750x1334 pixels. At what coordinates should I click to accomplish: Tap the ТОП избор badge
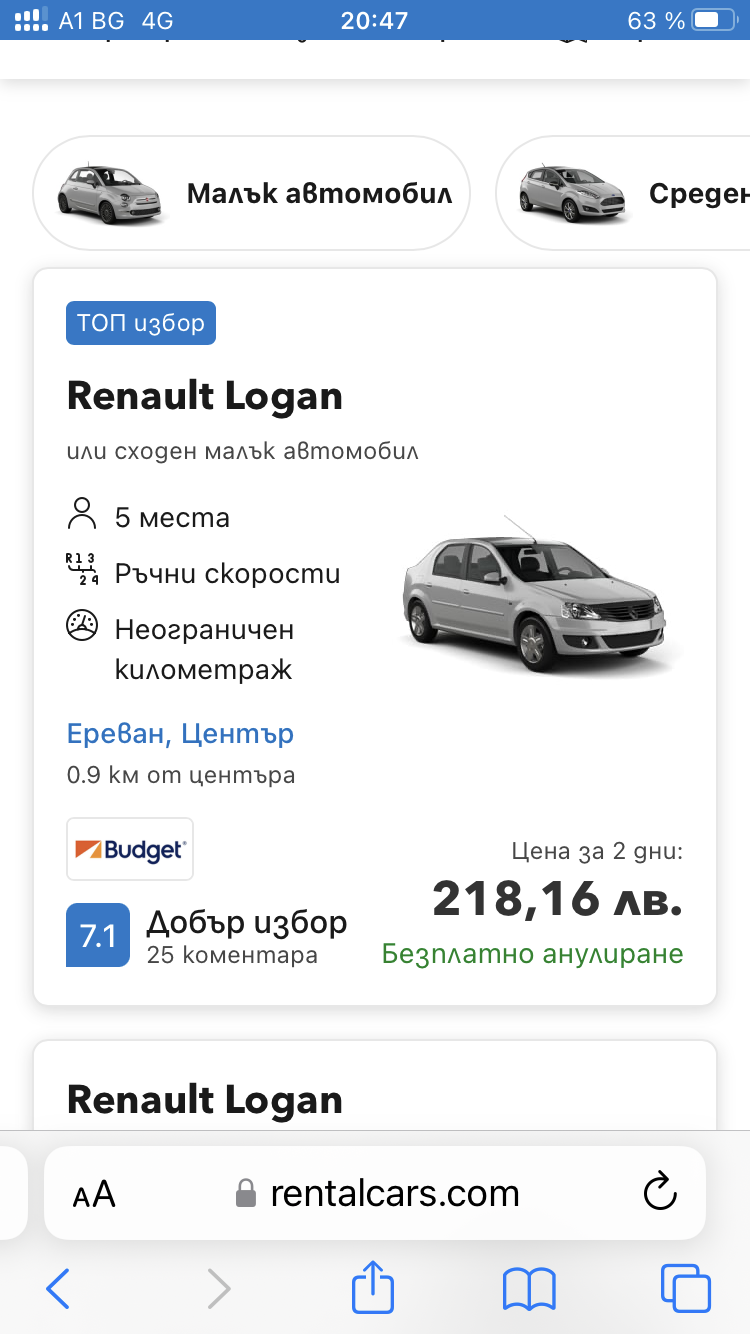click(141, 323)
